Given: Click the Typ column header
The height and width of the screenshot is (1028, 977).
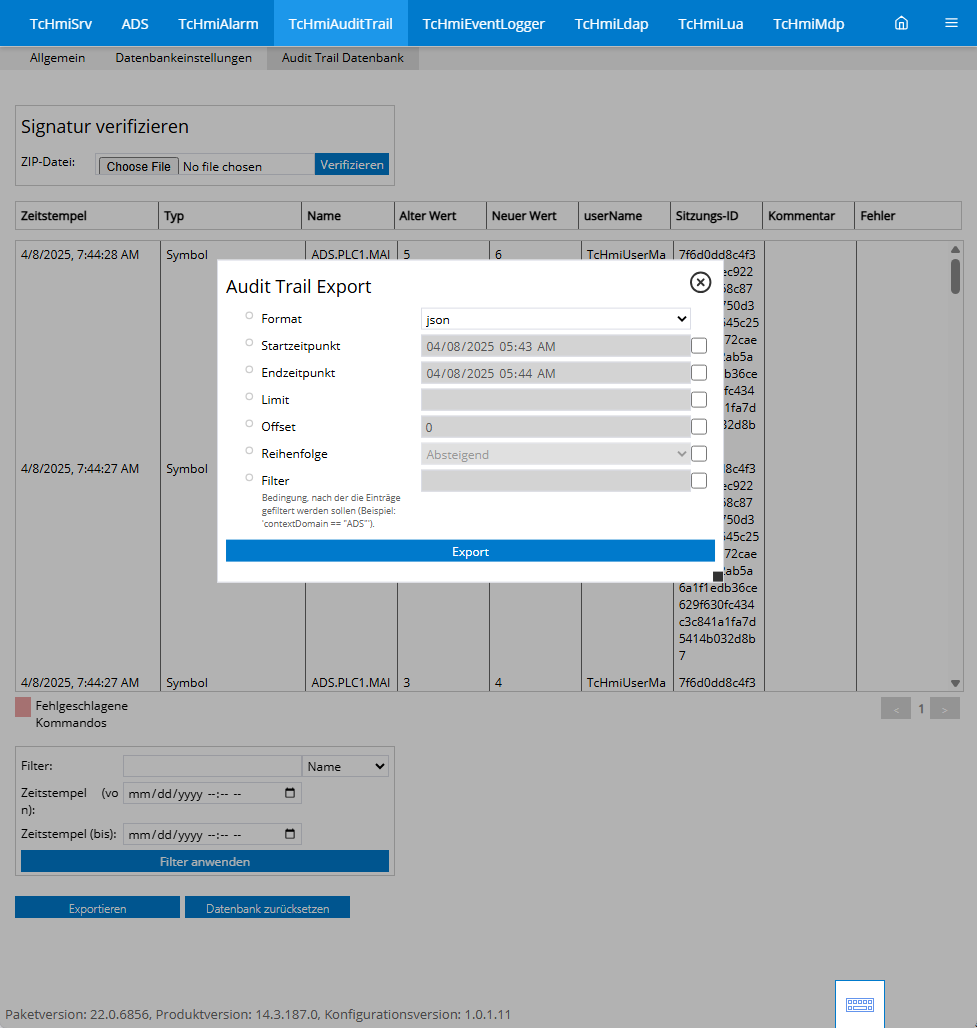Looking at the screenshot, I should click(x=230, y=216).
